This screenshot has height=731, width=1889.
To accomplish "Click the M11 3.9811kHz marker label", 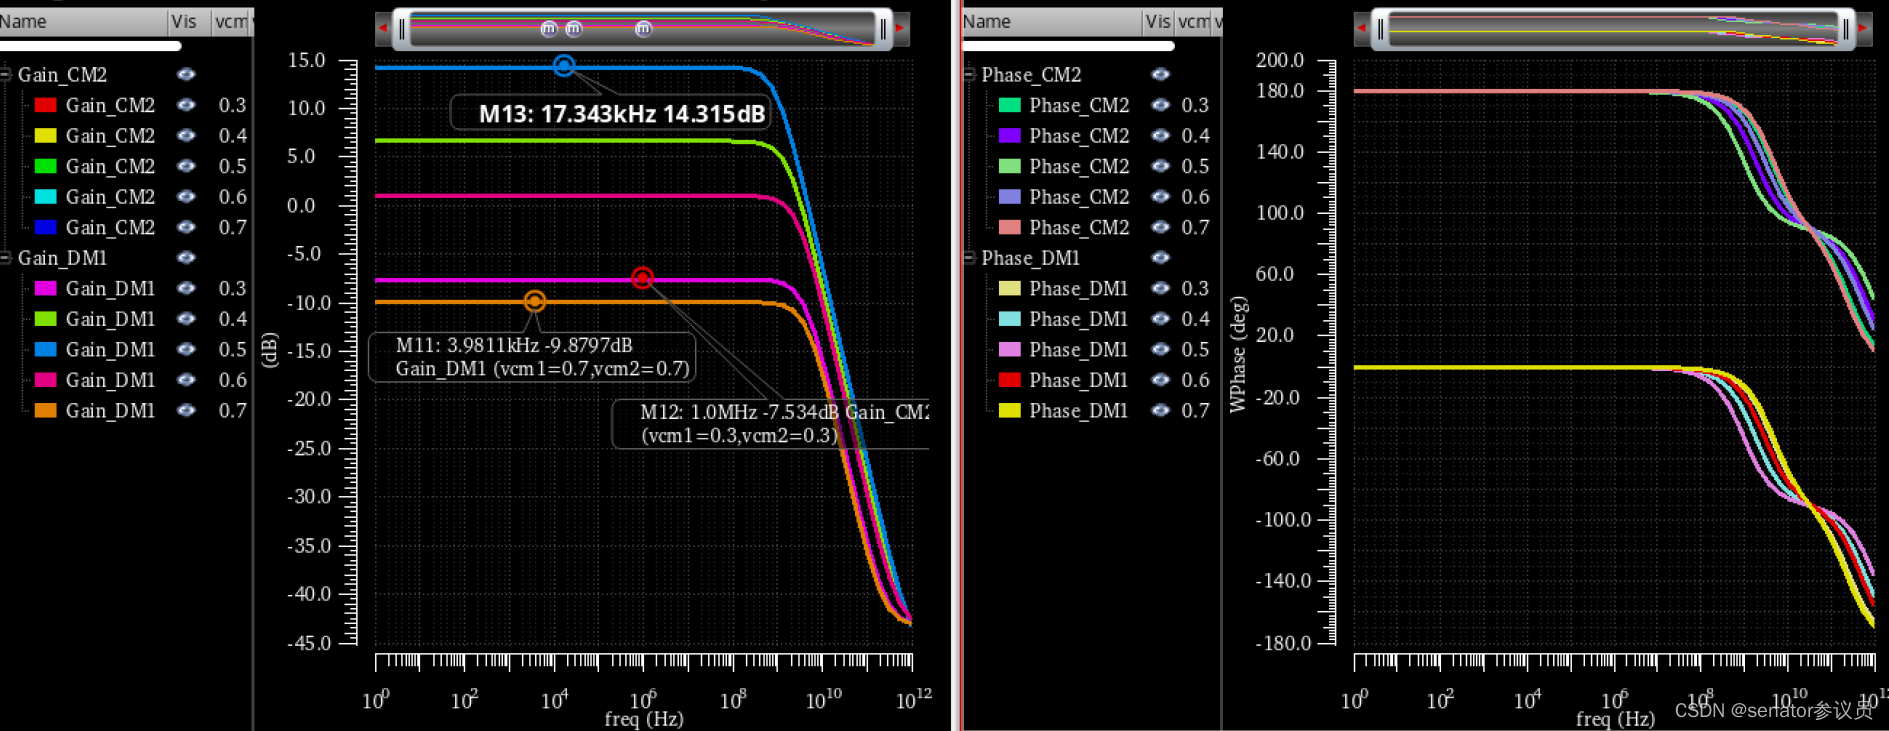I will 533,357.
